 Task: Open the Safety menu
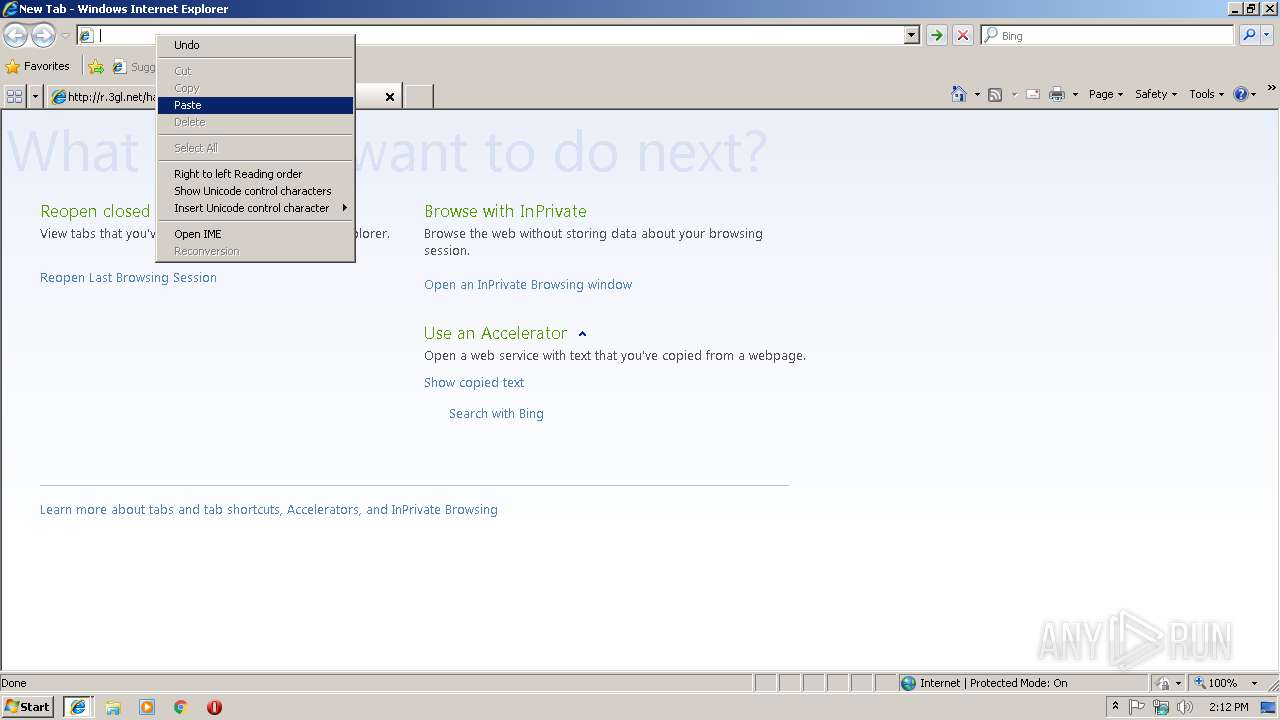1155,94
